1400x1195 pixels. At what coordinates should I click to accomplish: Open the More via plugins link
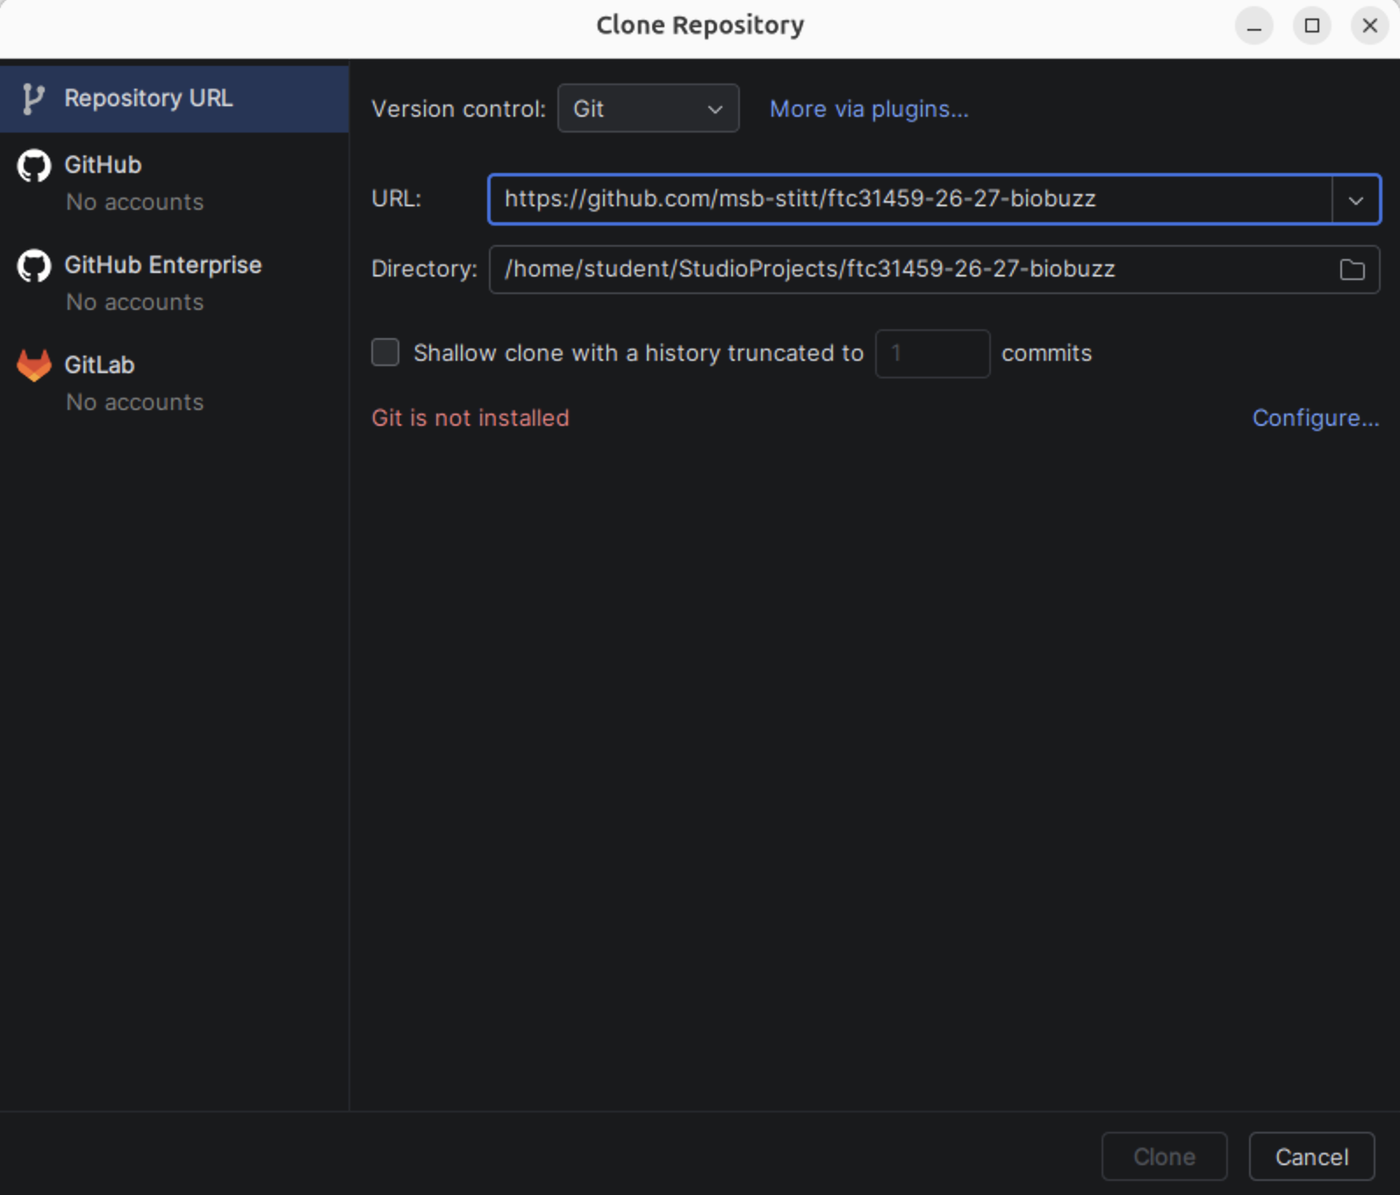tap(869, 109)
